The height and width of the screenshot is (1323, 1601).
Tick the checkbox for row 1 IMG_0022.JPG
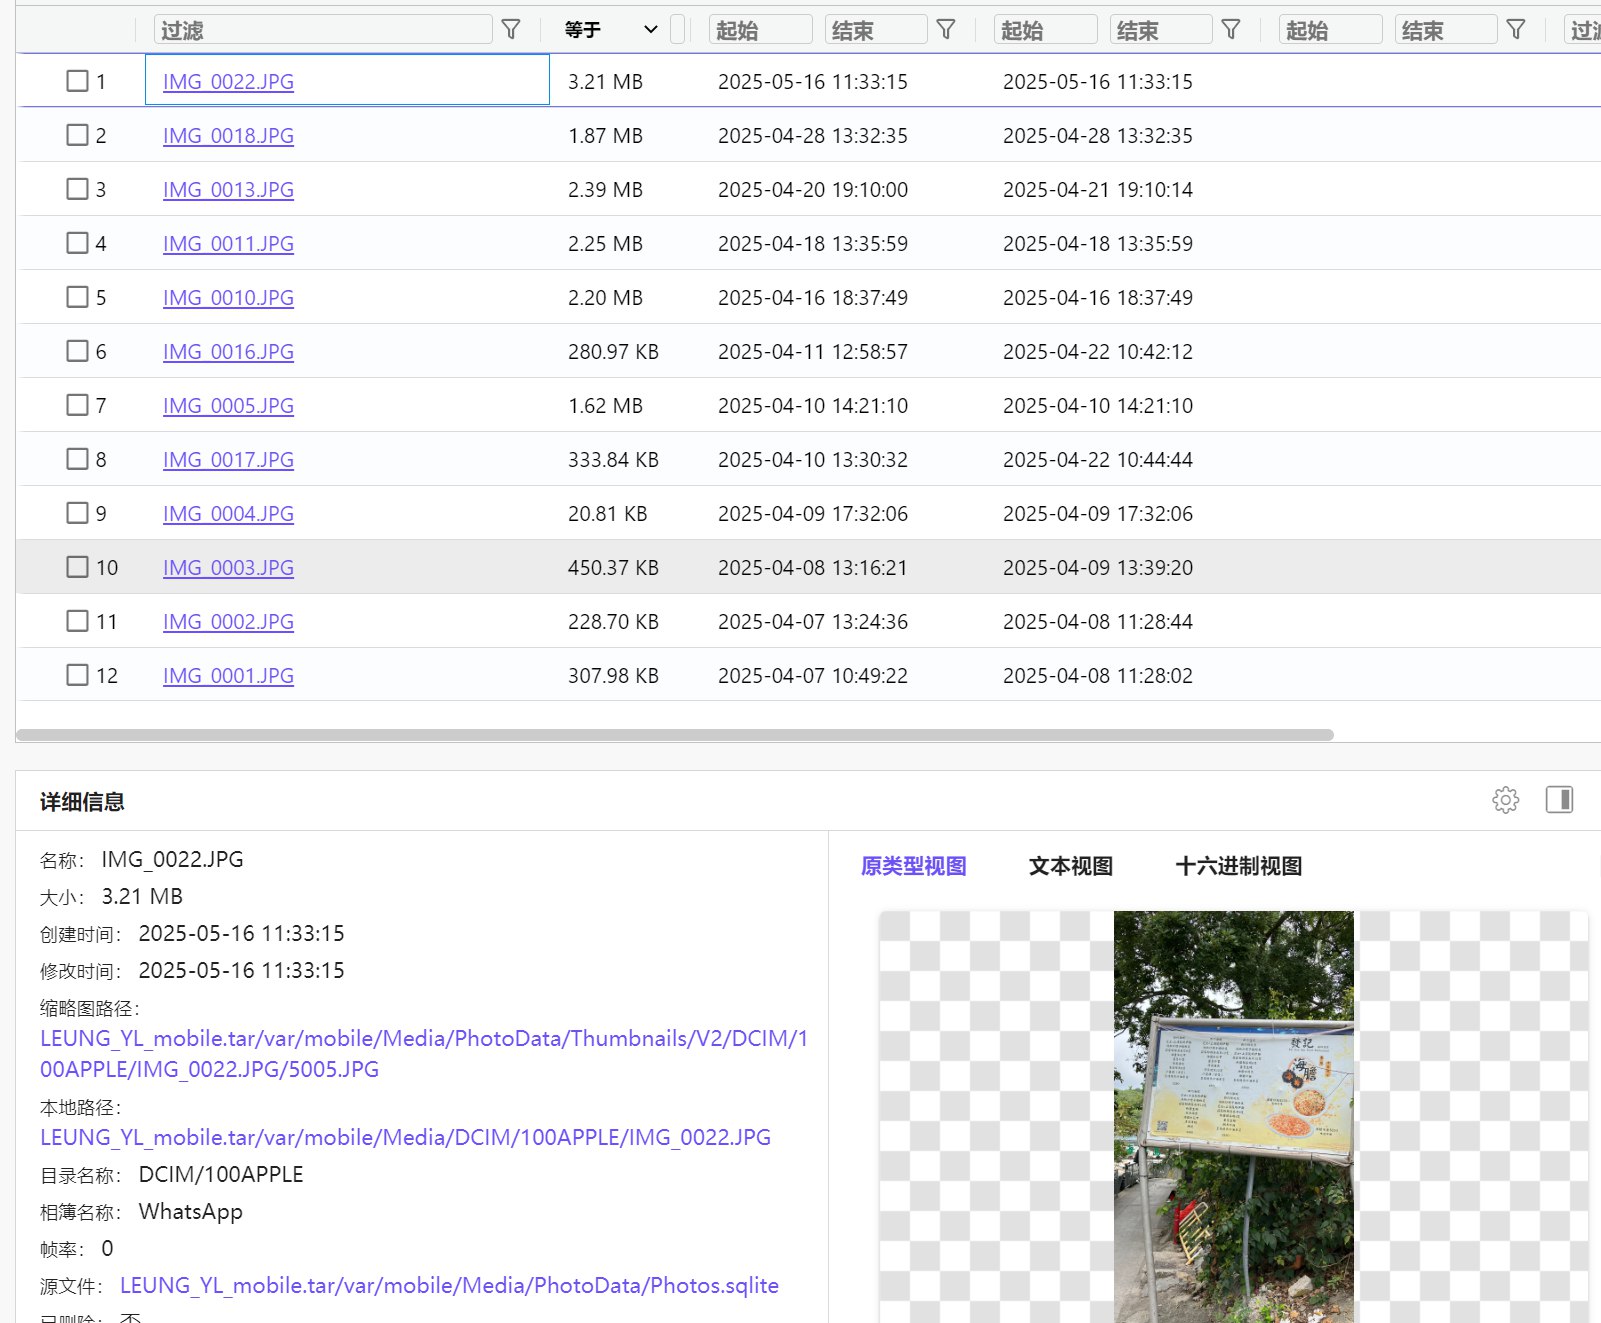click(77, 81)
